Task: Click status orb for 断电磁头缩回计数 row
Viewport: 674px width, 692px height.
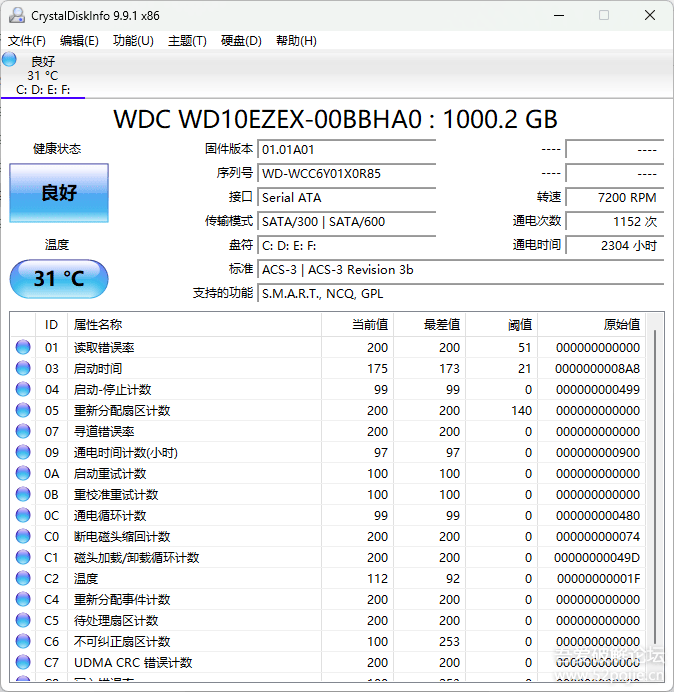Action: [23, 536]
